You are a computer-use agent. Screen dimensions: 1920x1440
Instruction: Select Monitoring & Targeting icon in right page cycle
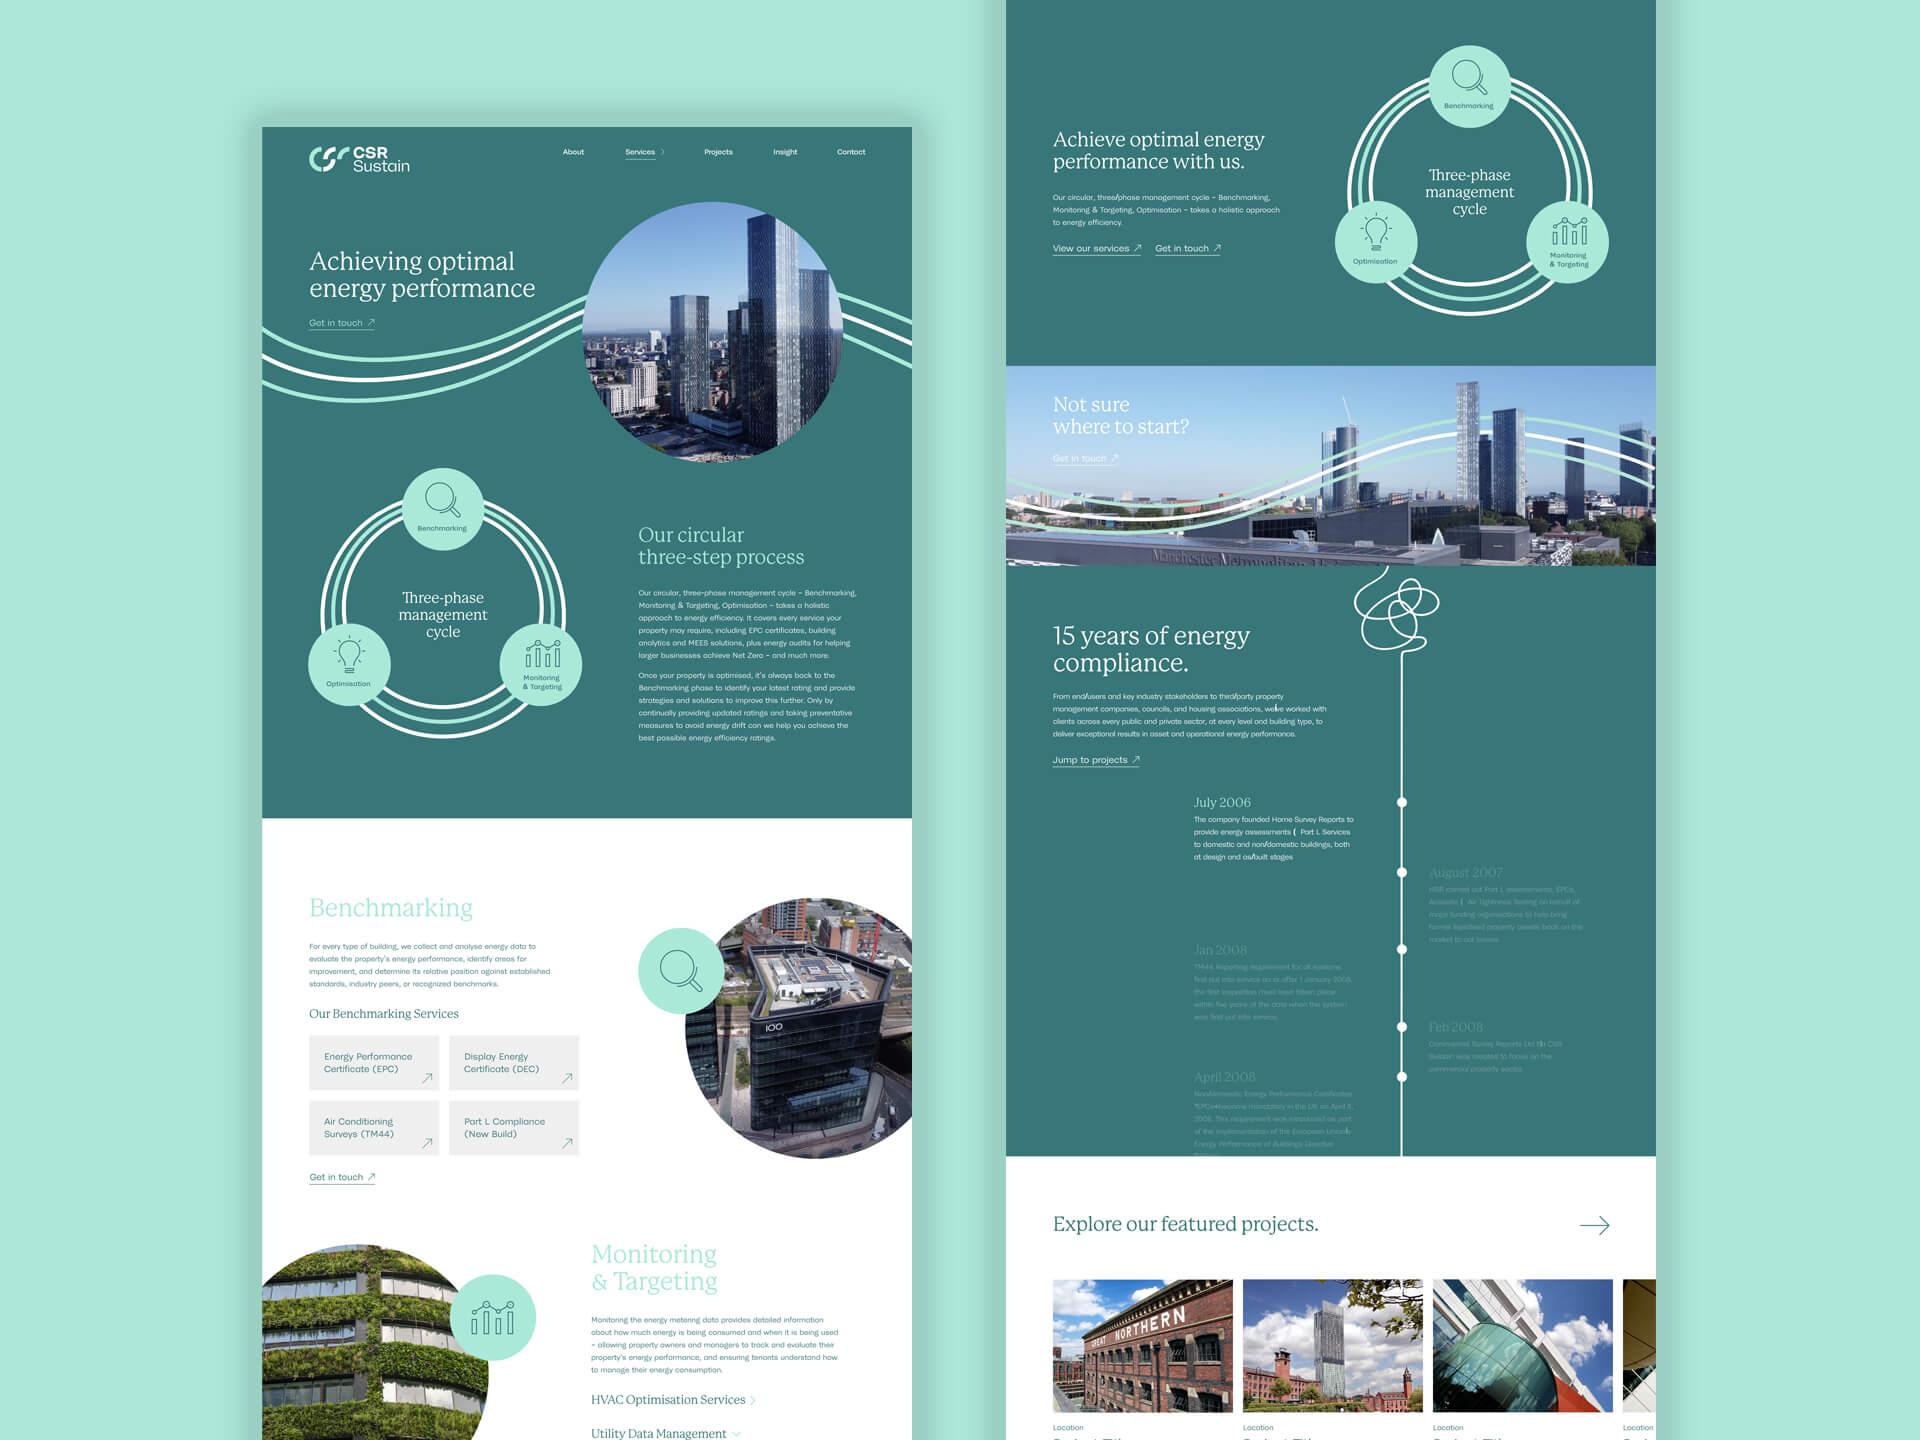tap(1568, 242)
